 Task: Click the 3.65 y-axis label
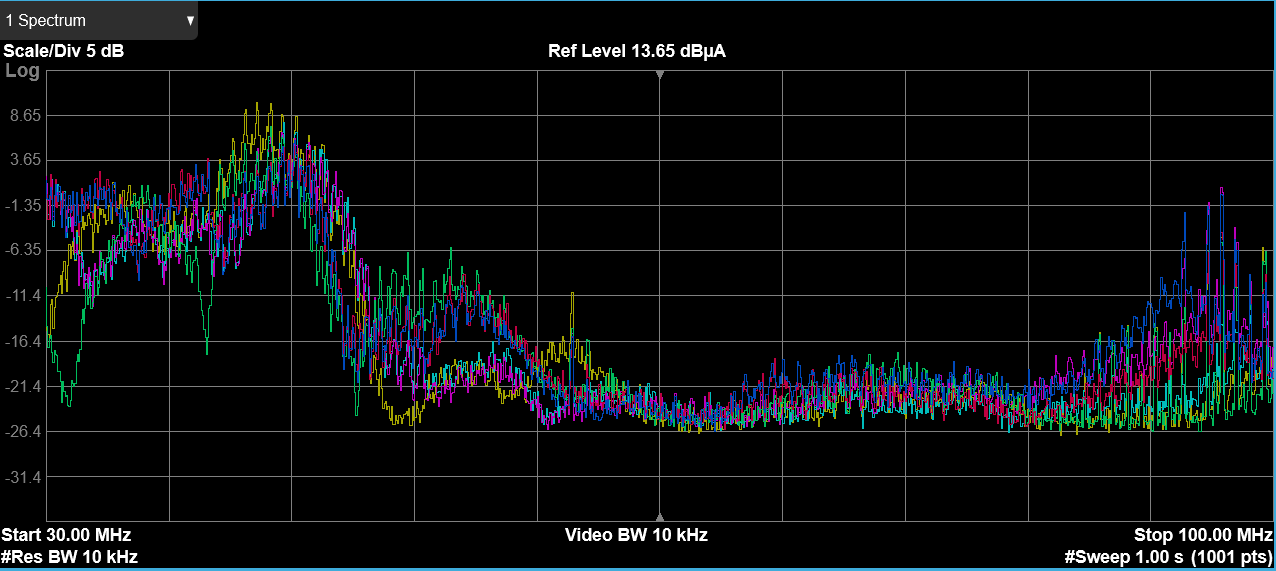pyautogui.click(x=23, y=160)
